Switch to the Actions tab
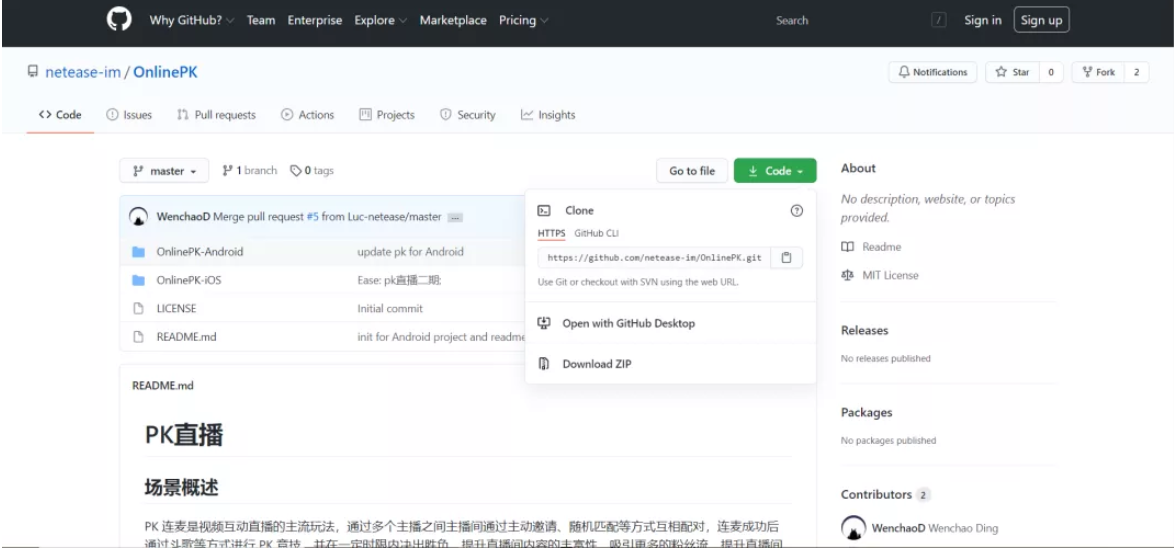The height and width of the screenshot is (551, 1174). click(308, 115)
